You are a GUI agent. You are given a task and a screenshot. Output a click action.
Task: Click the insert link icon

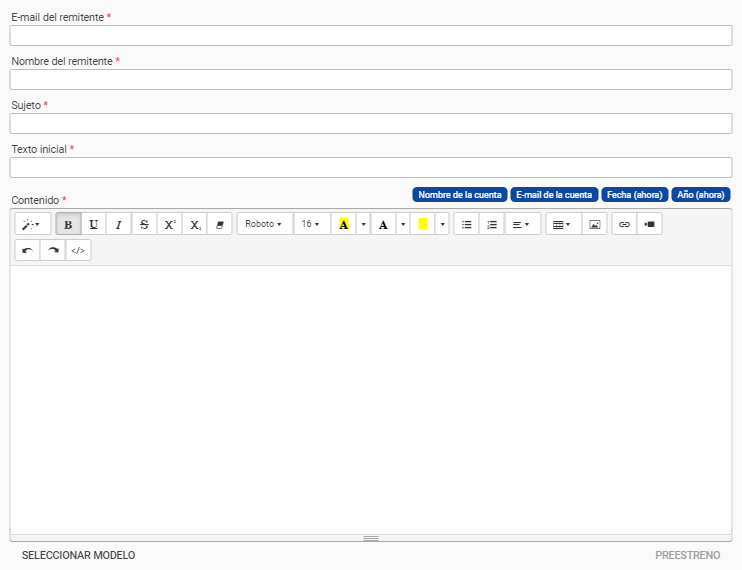point(624,224)
